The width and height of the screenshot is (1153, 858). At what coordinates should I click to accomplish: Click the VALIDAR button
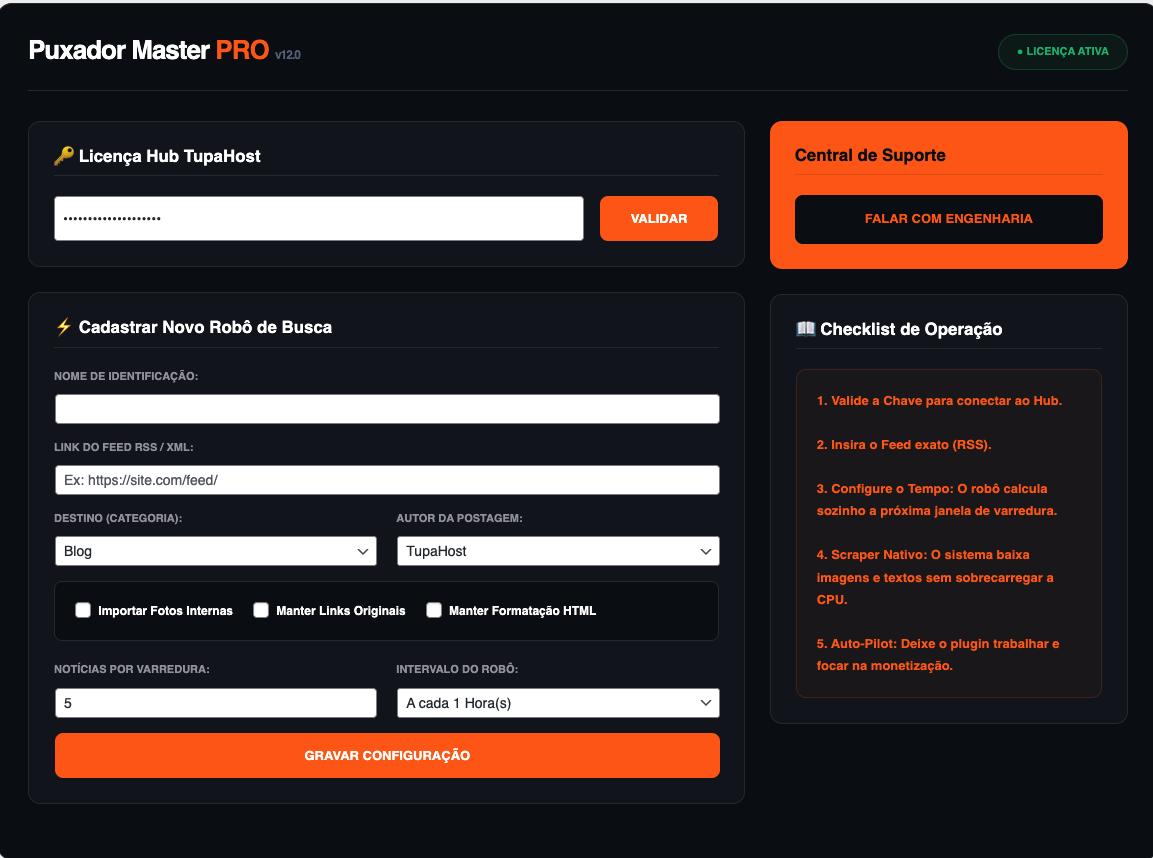pyautogui.click(x=658, y=218)
